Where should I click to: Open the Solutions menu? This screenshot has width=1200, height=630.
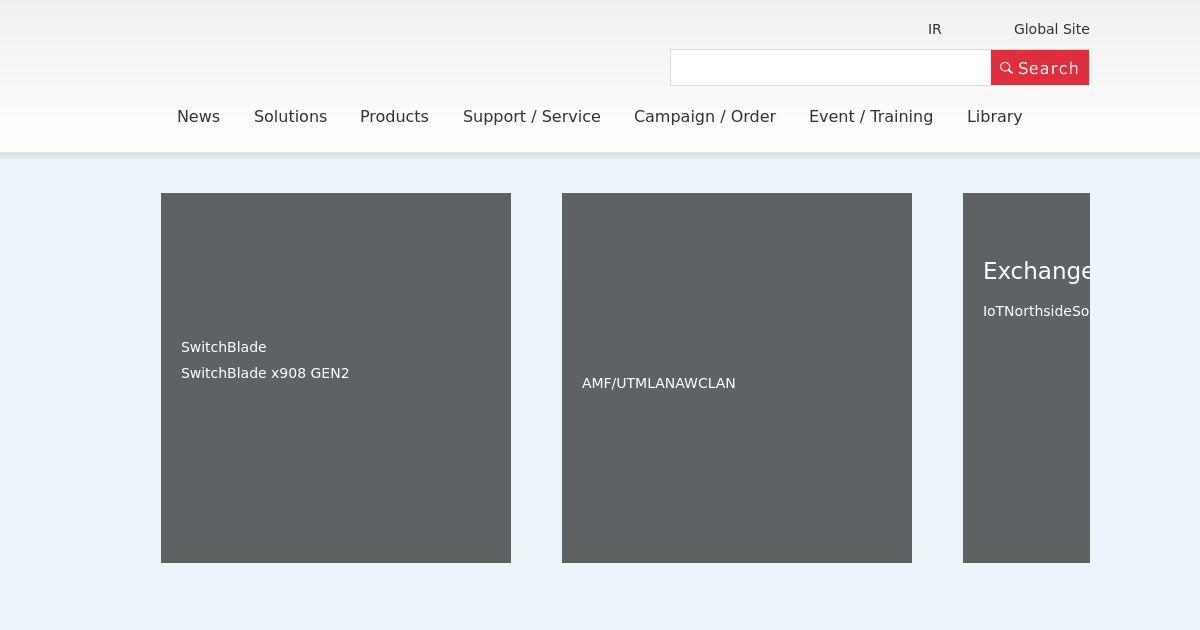[x=290, y=117]
